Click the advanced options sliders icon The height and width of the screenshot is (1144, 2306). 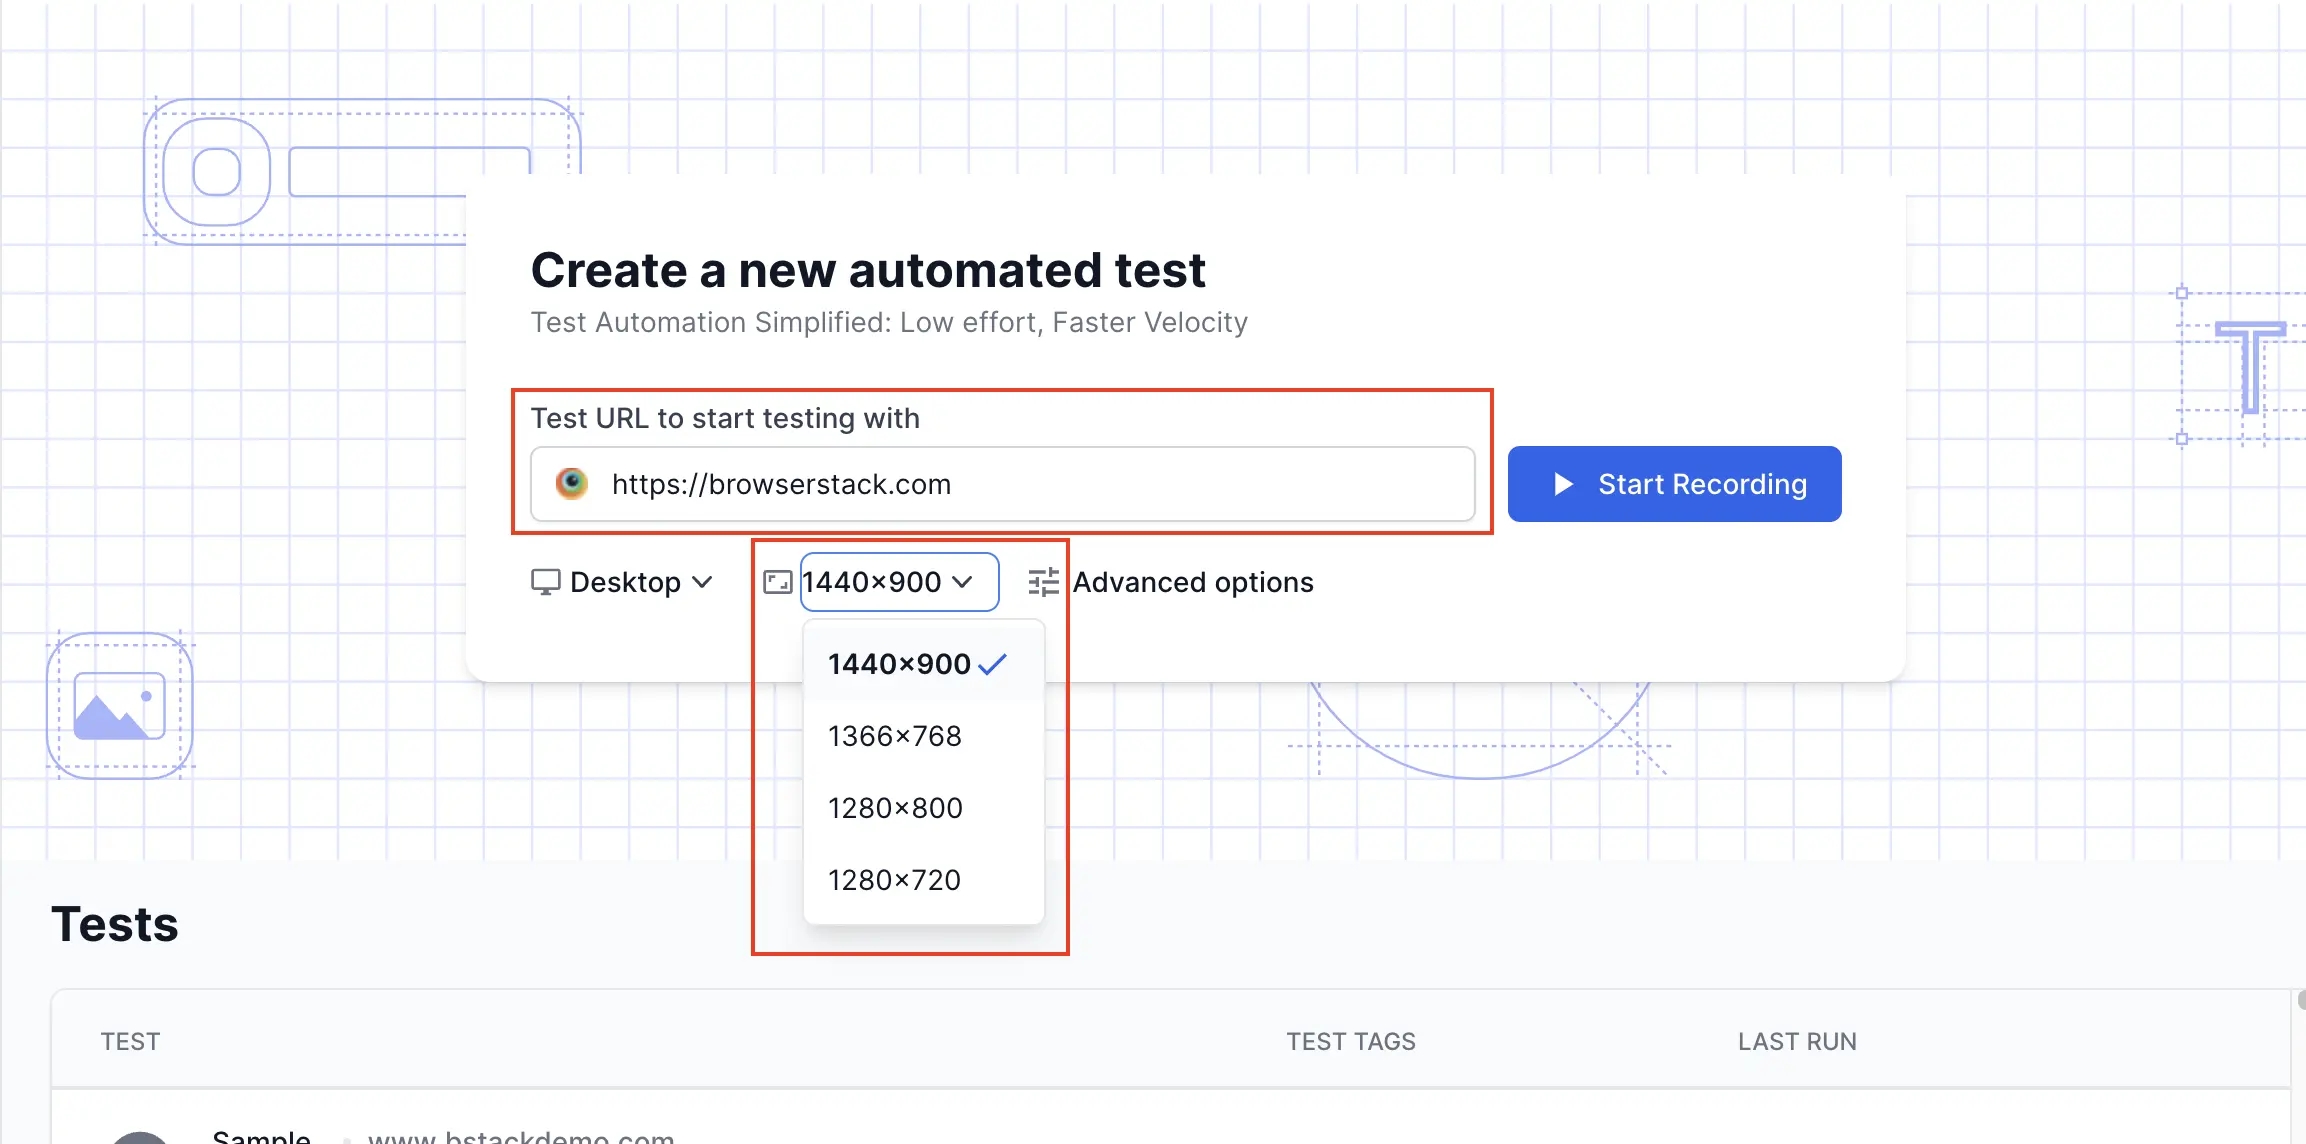pos(1043,582)
